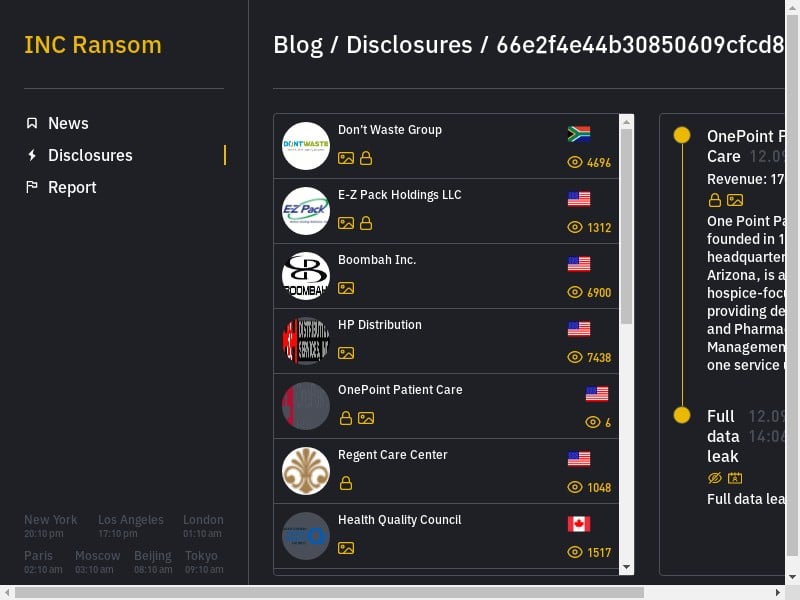Click US flag on Regent Care Center

579,459
